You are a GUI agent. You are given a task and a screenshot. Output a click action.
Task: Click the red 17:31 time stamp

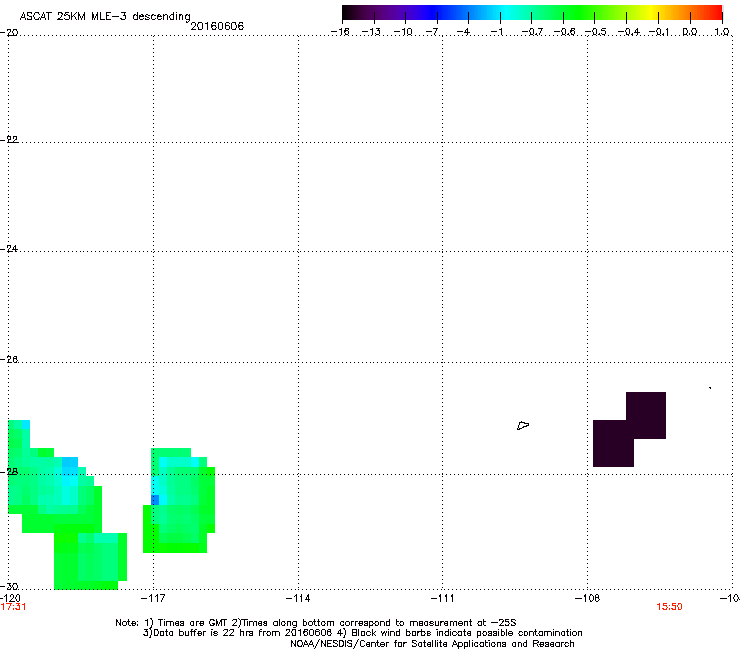(x=13, y=607)
